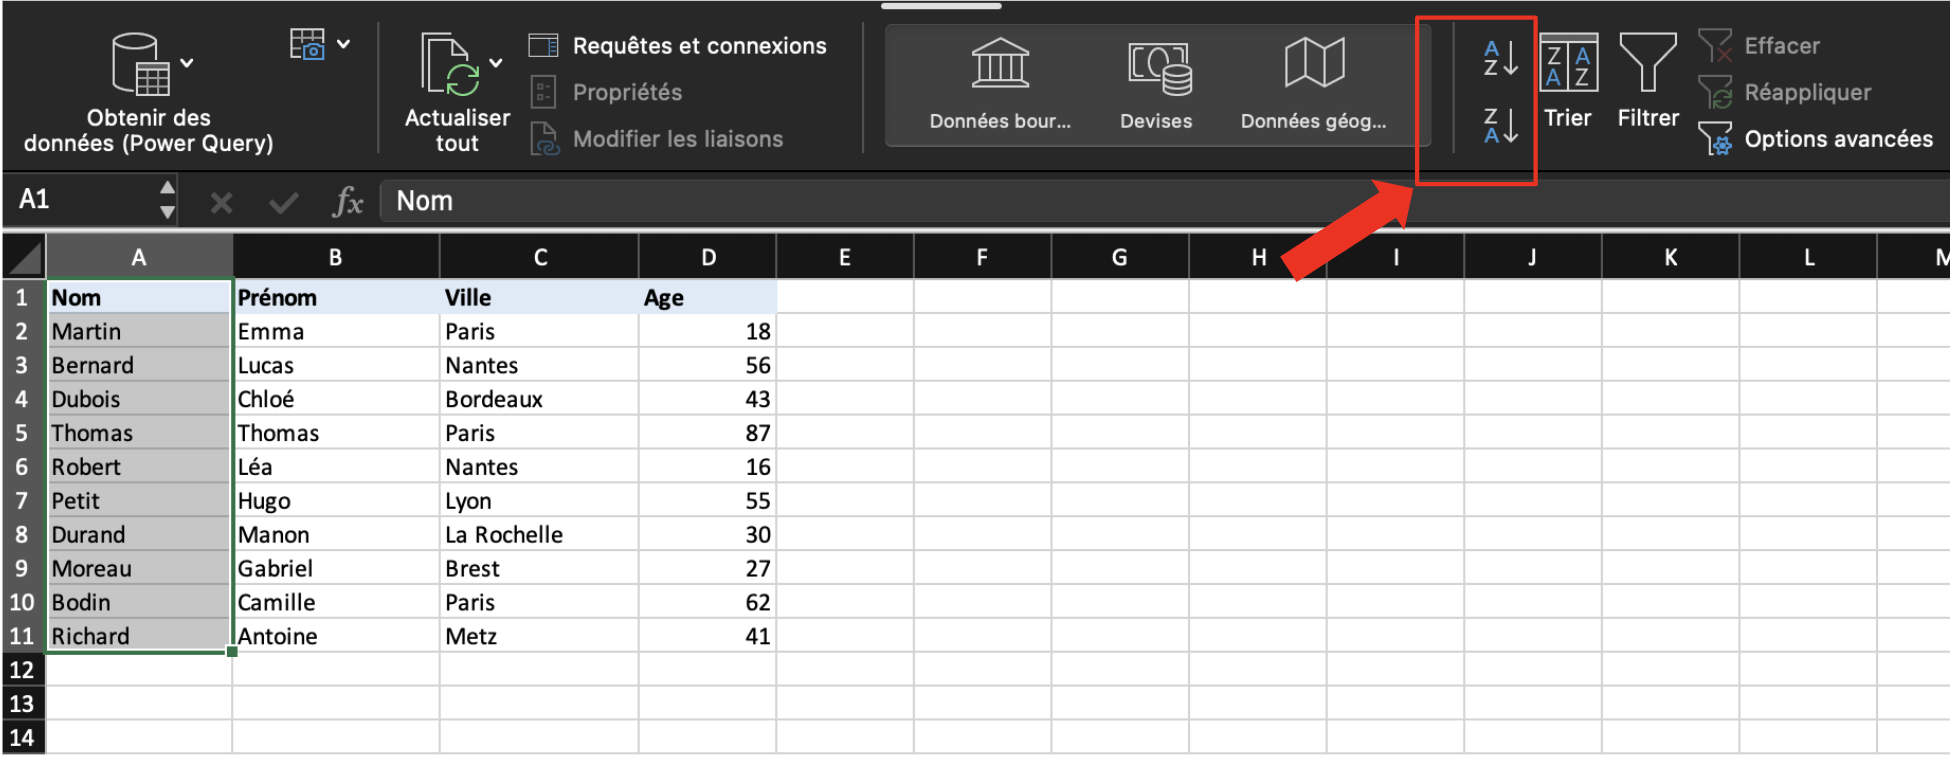Screen dimensions: 1950x760
Task: Click the Prénom header cell
Action: coord(336,298)
